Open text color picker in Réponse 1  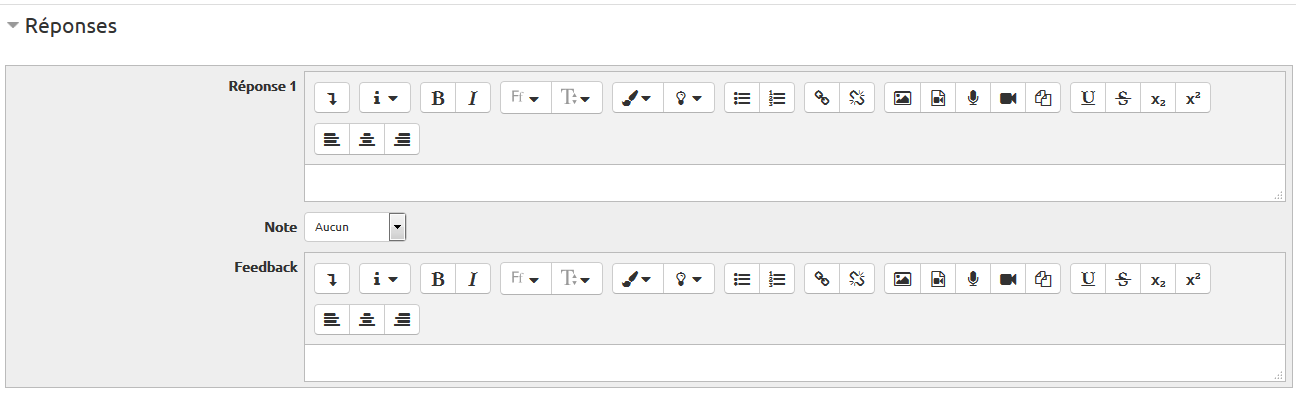tap(638, 98)
